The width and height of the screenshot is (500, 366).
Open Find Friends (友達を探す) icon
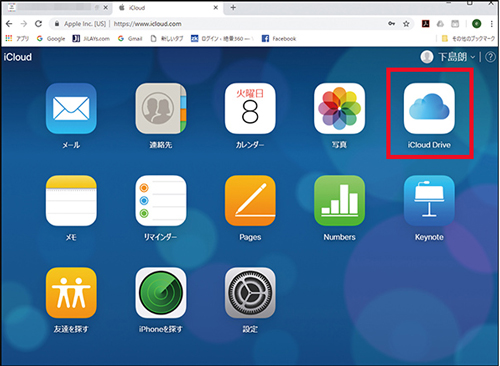71,293
